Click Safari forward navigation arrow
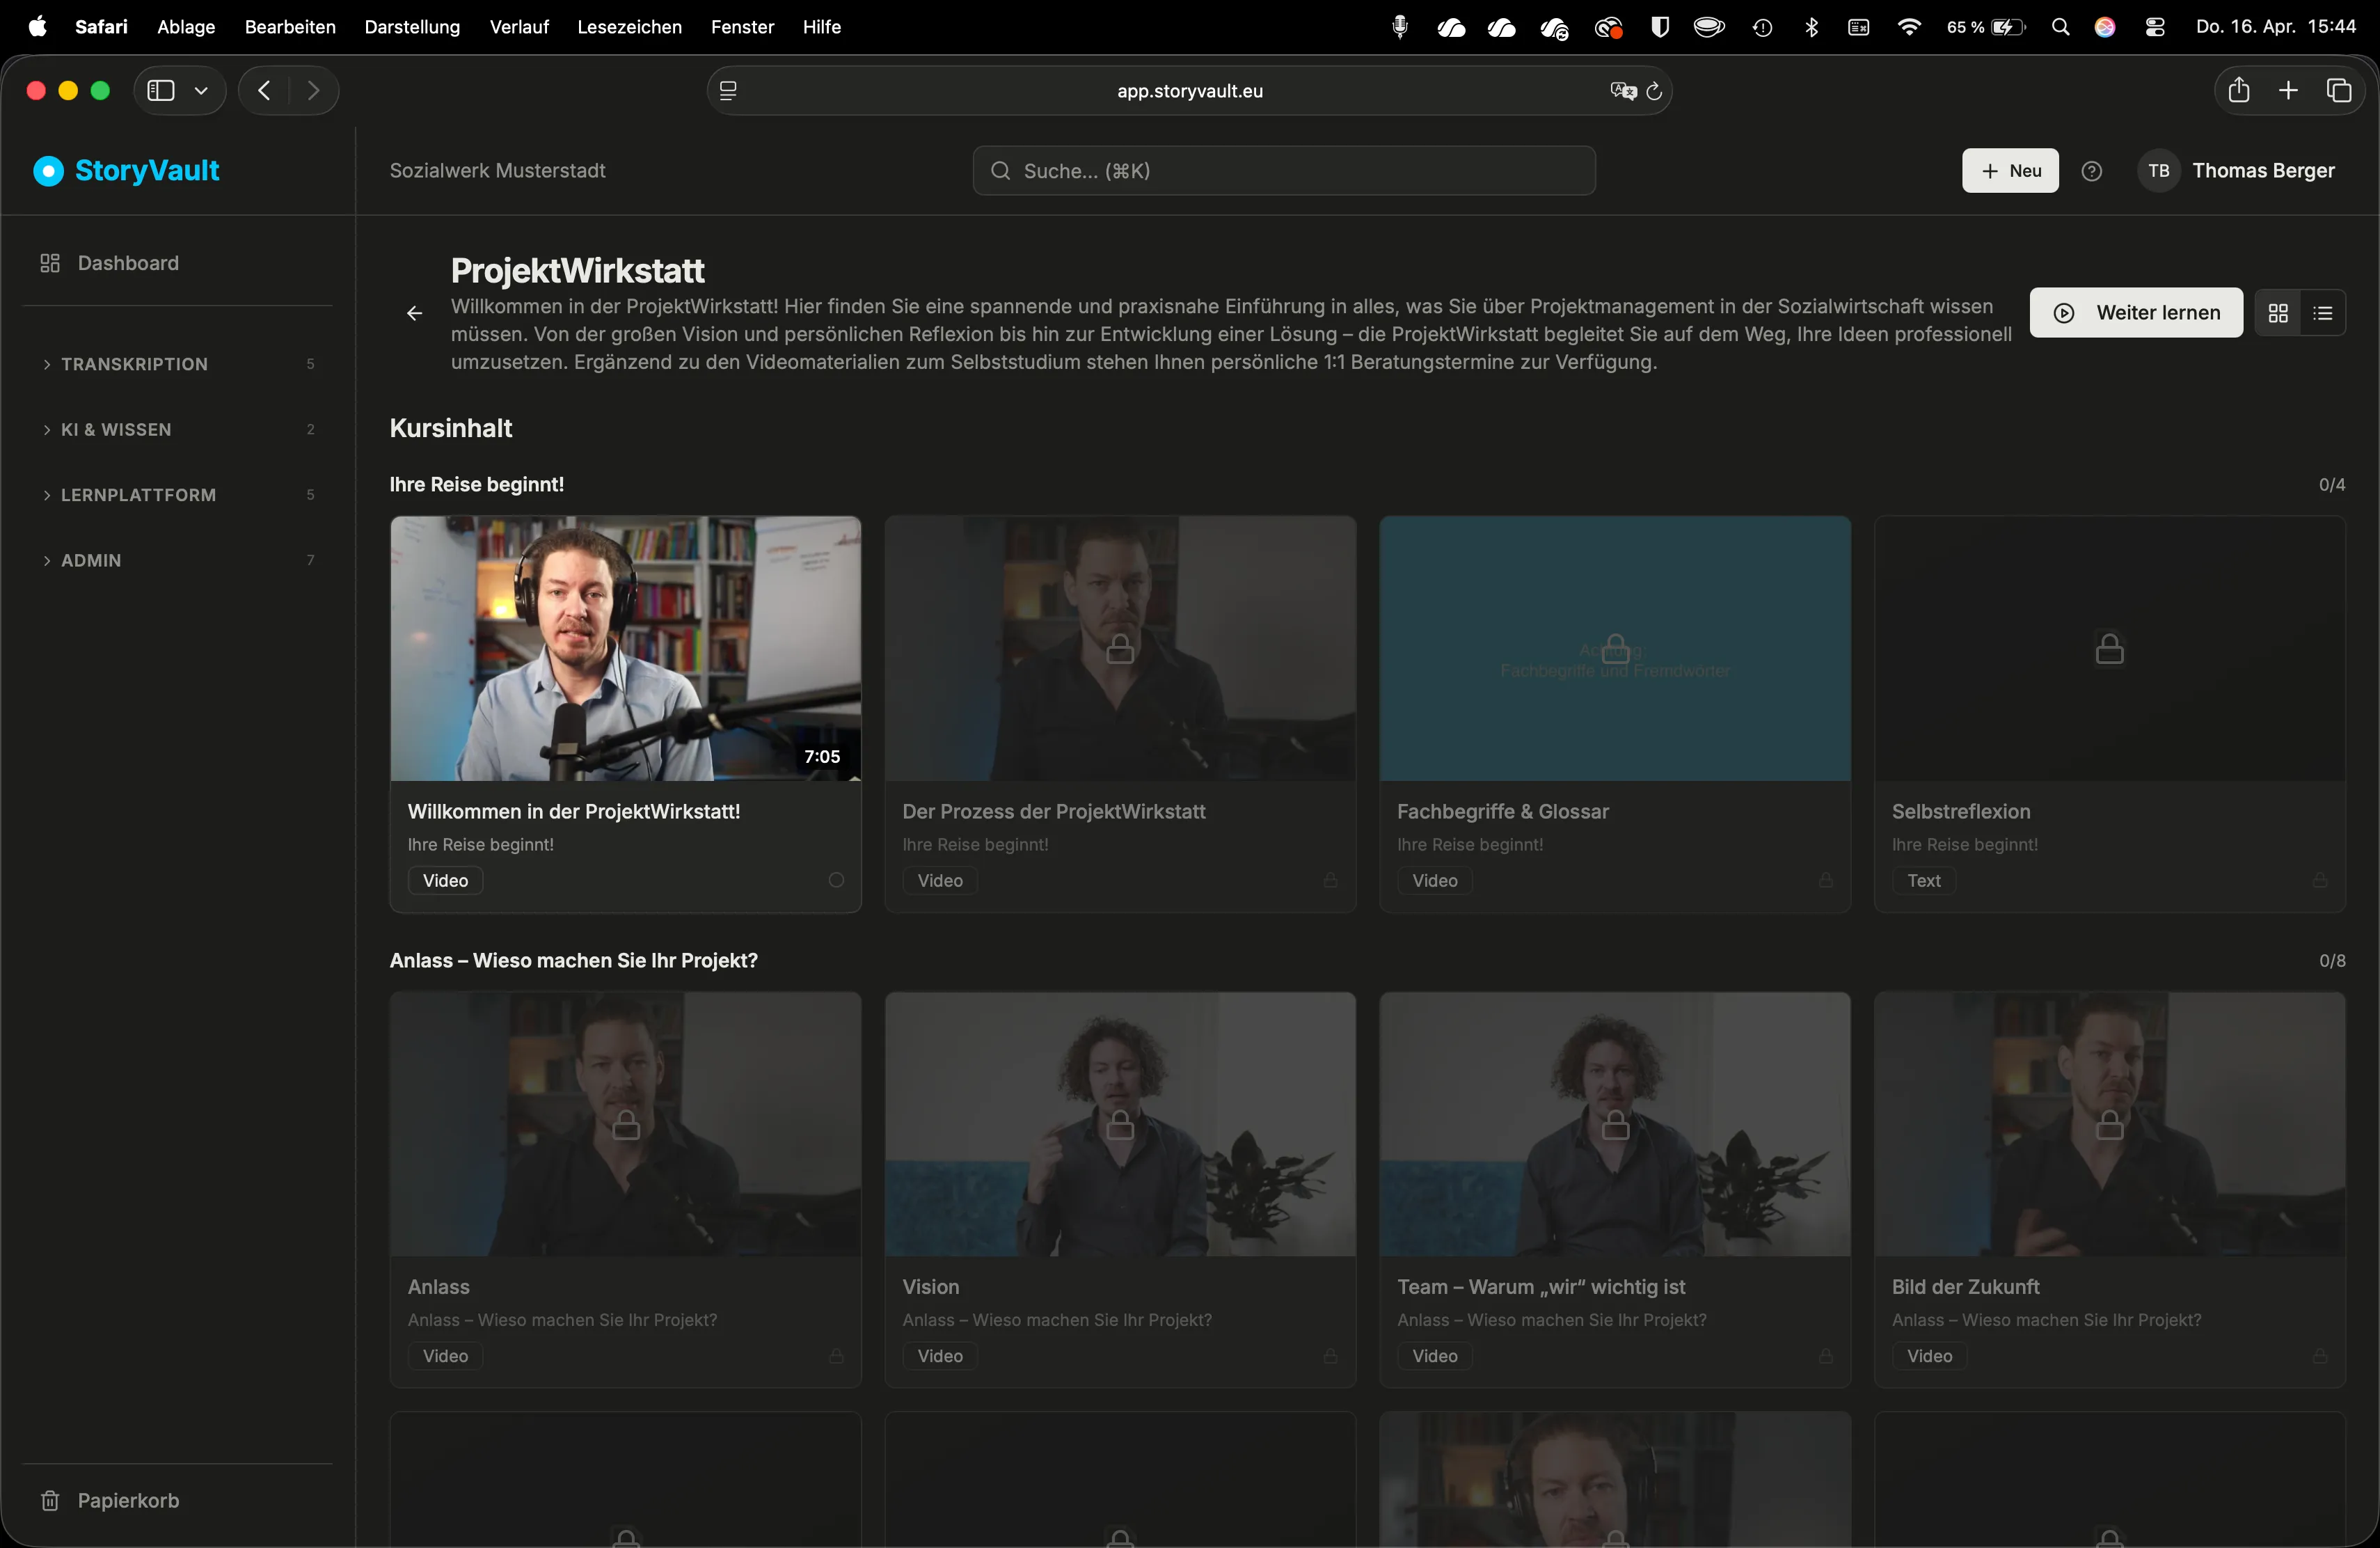The width and height of the screenshot is (2380, 1548). 314,91
